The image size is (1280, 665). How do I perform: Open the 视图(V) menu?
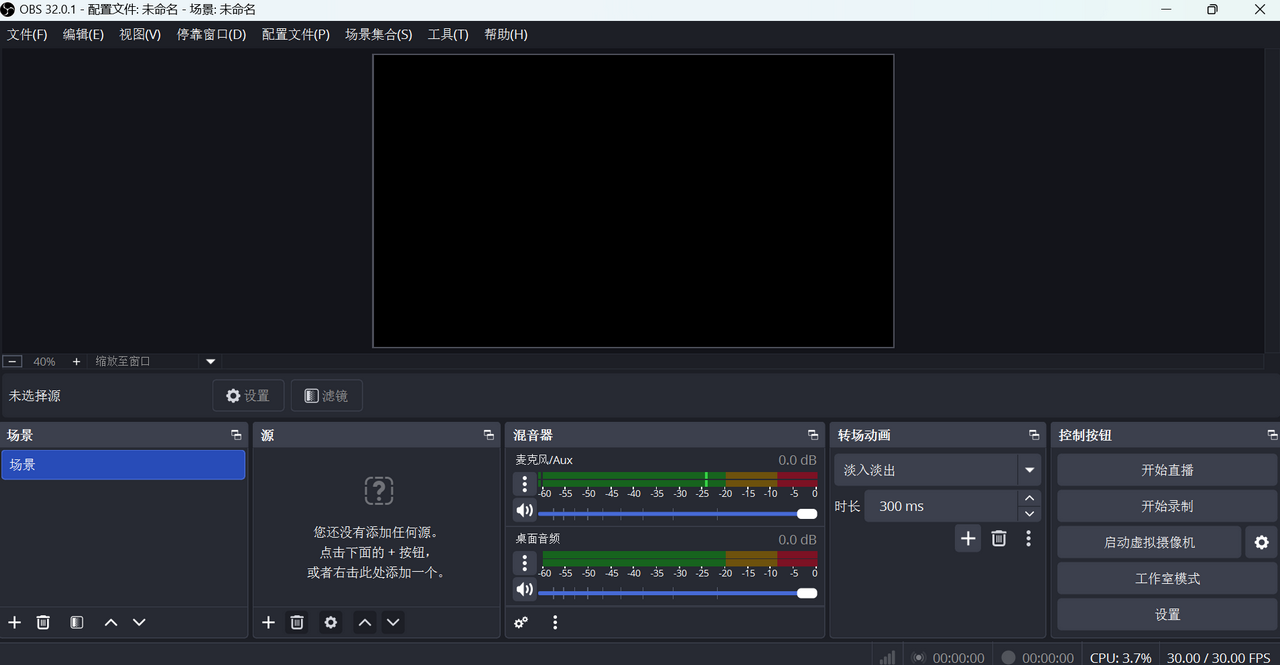tap(139, 33)
